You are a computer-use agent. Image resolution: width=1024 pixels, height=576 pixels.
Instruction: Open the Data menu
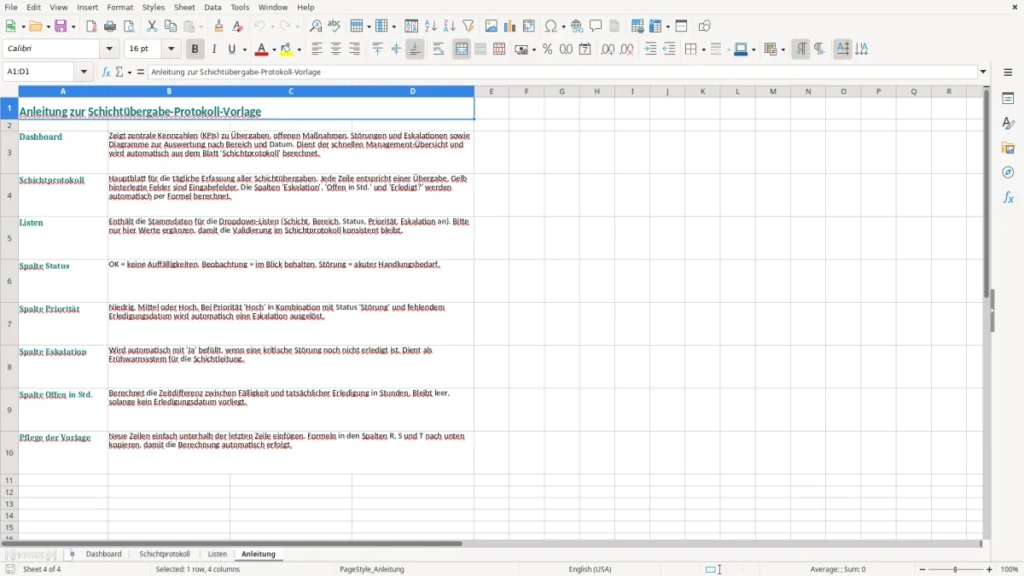pos(212,7)
